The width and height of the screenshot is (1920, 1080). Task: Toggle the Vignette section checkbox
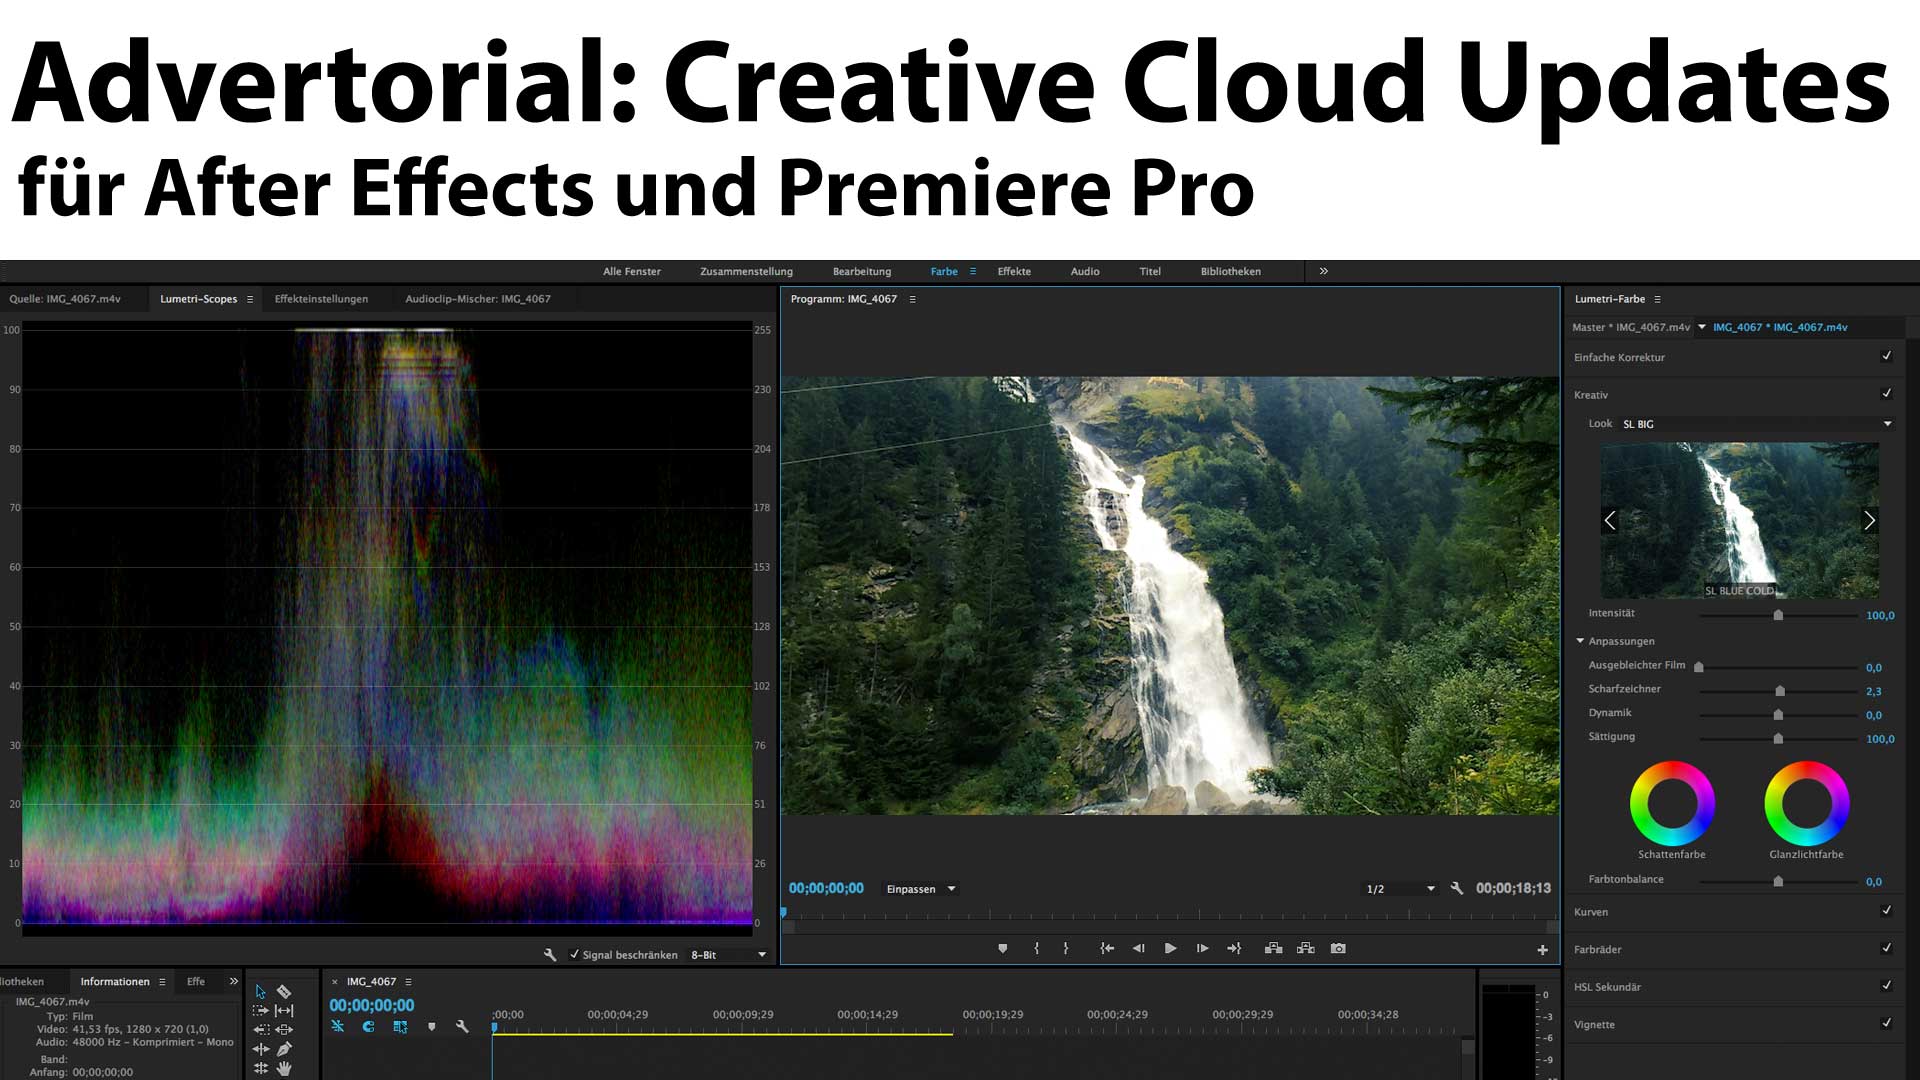click(1886, 1023)
